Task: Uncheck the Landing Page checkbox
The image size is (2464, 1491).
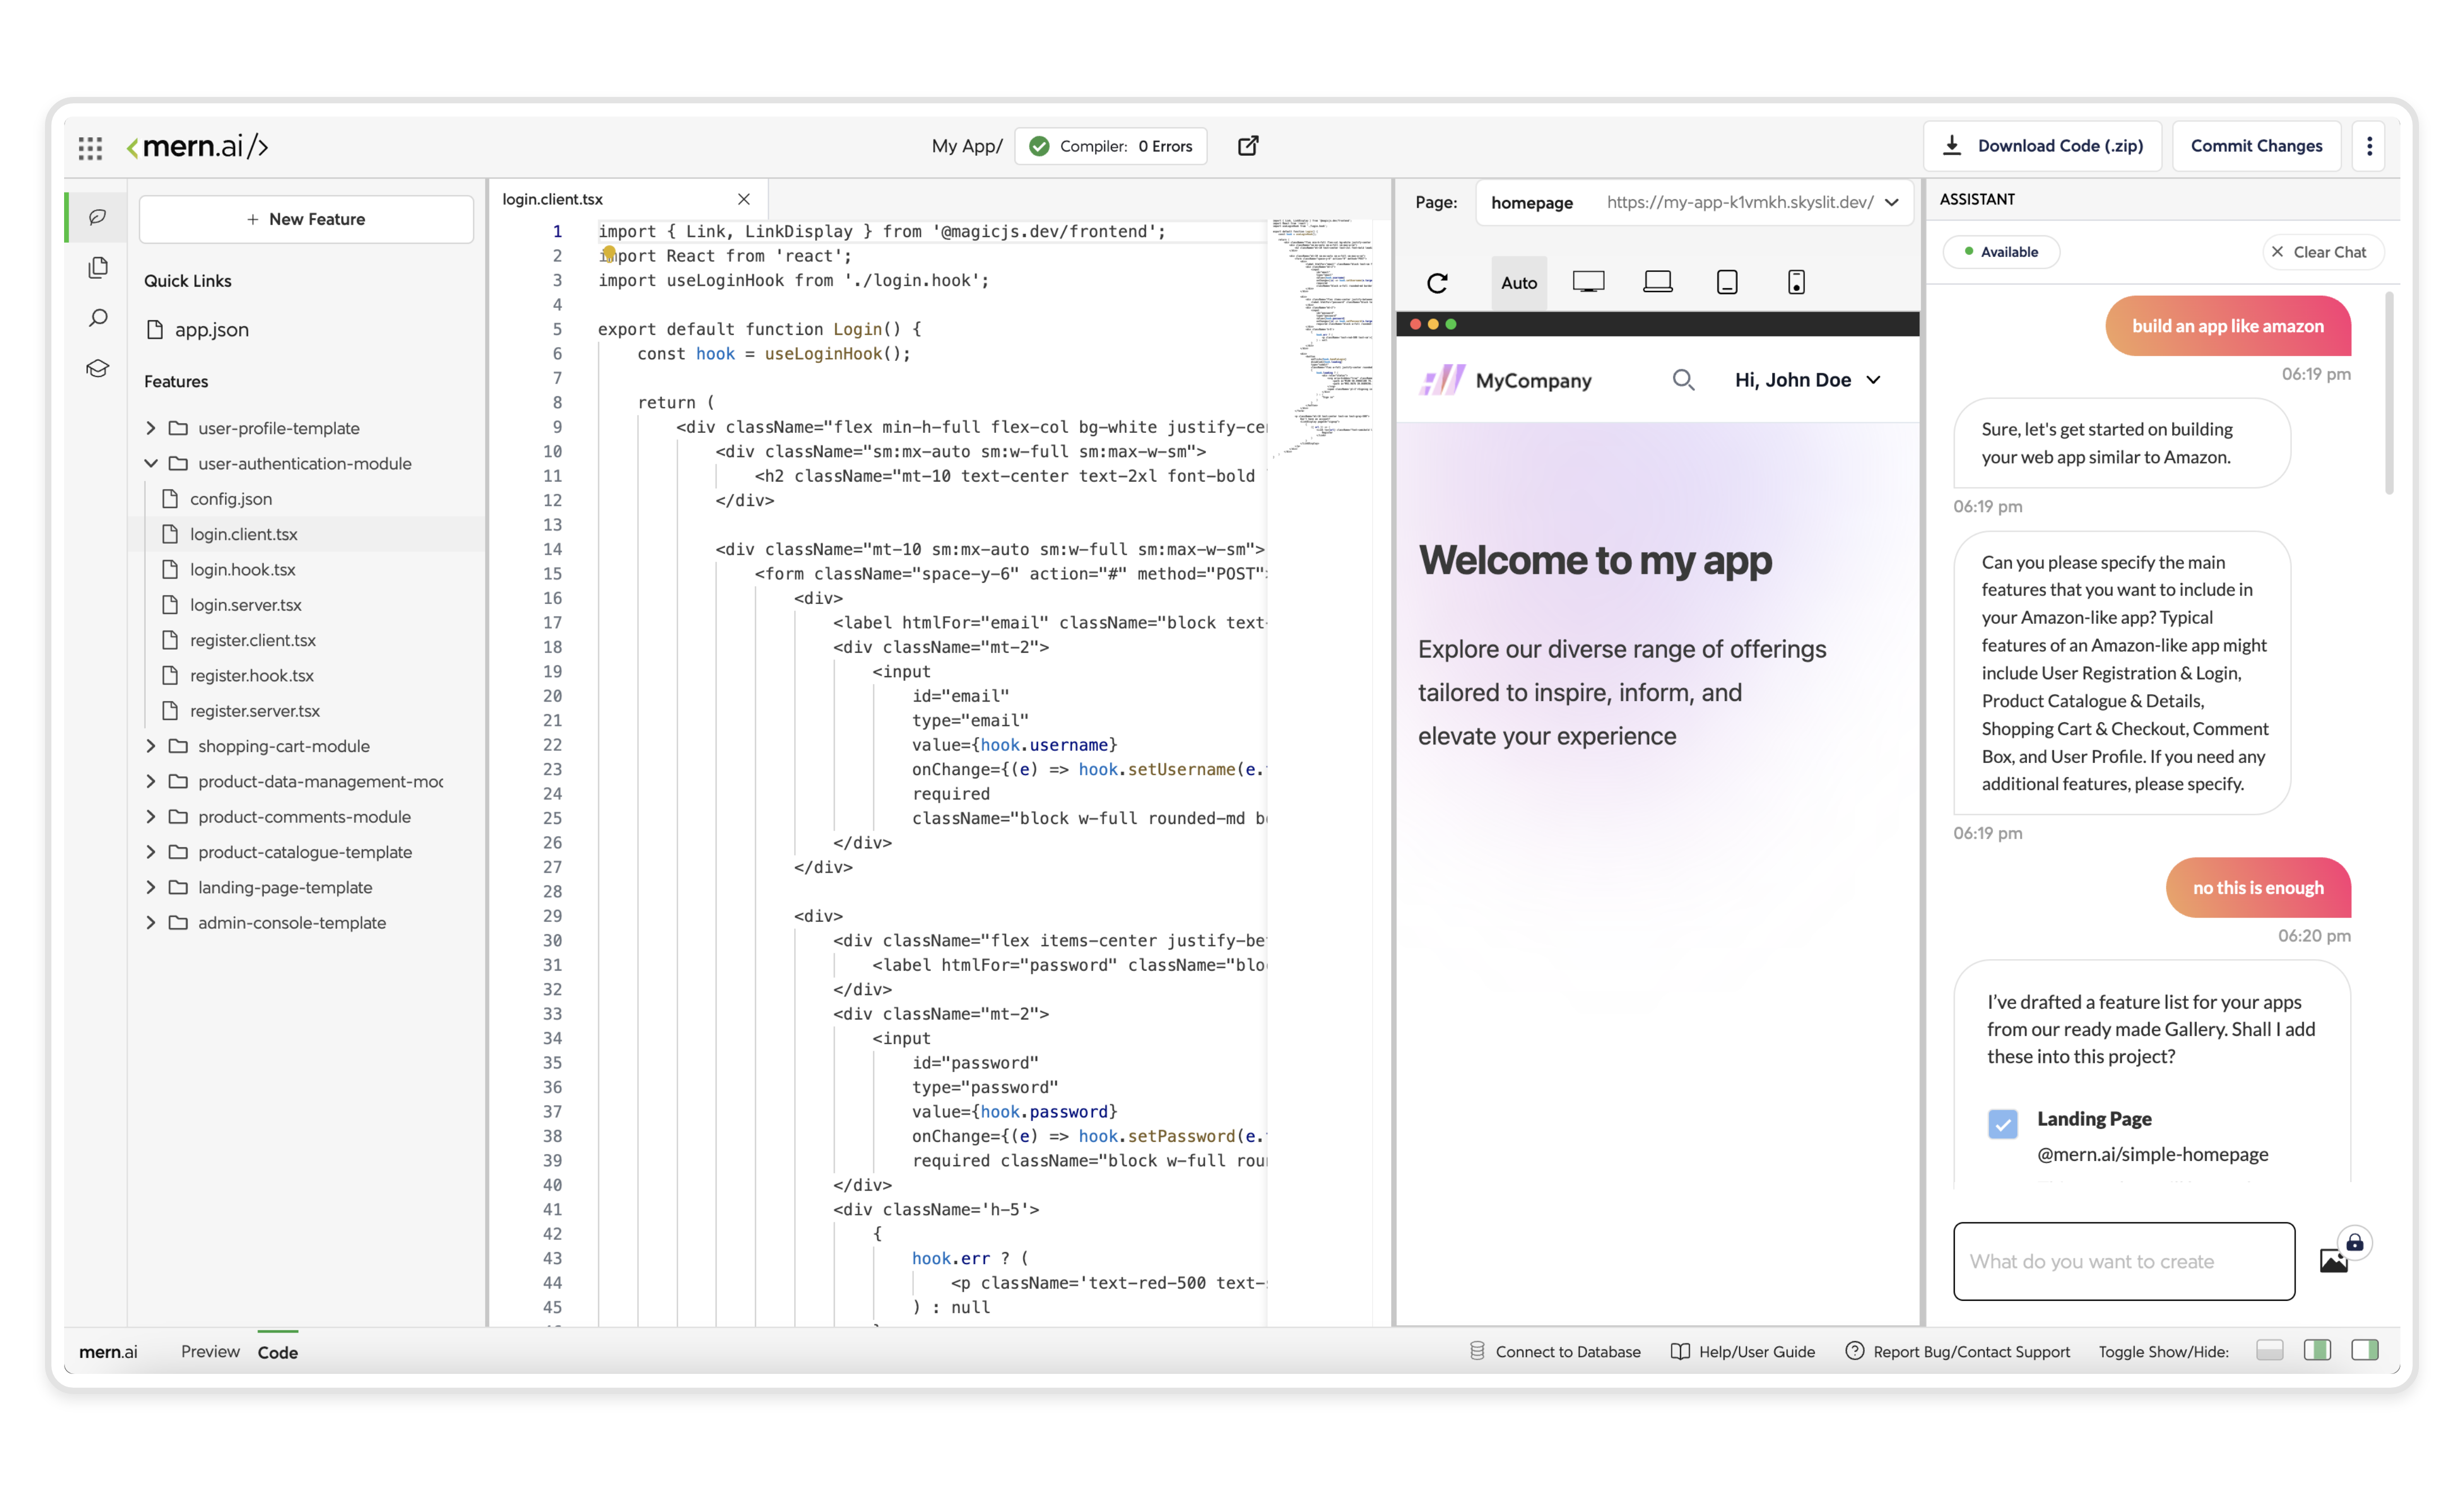Action: (x=2002, y=1123)
